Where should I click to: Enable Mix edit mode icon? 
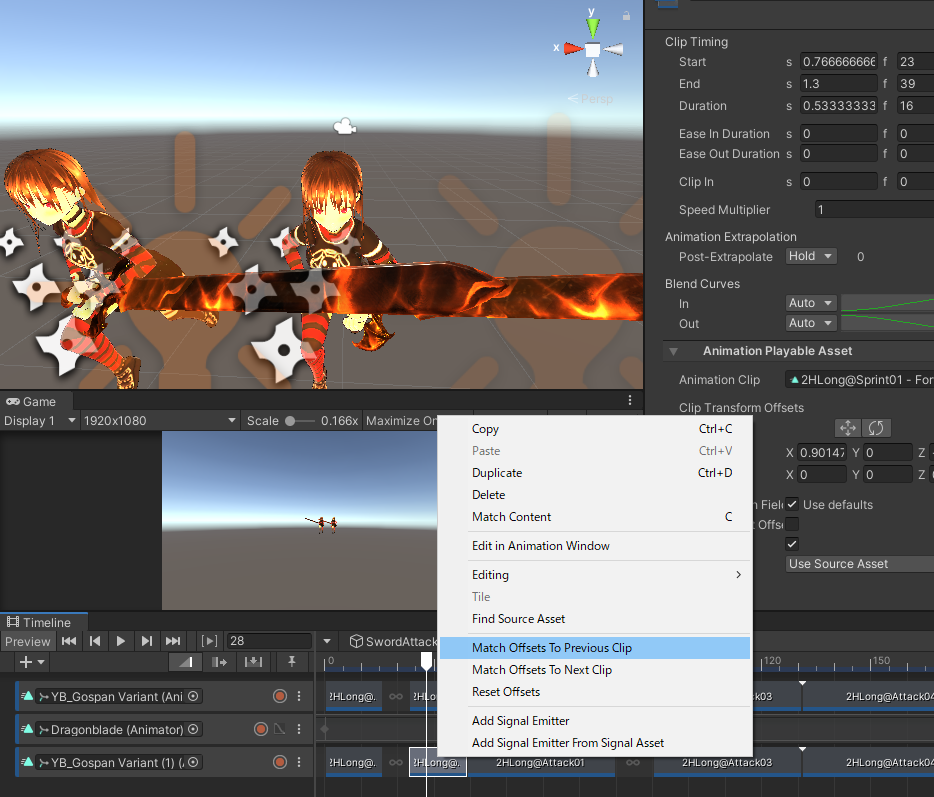185,662
